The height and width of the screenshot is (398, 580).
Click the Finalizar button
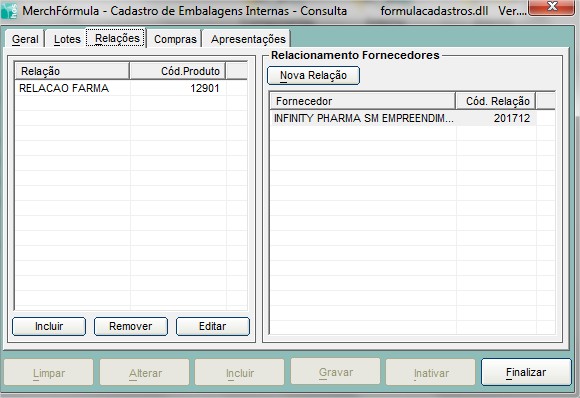coord(526,372)
